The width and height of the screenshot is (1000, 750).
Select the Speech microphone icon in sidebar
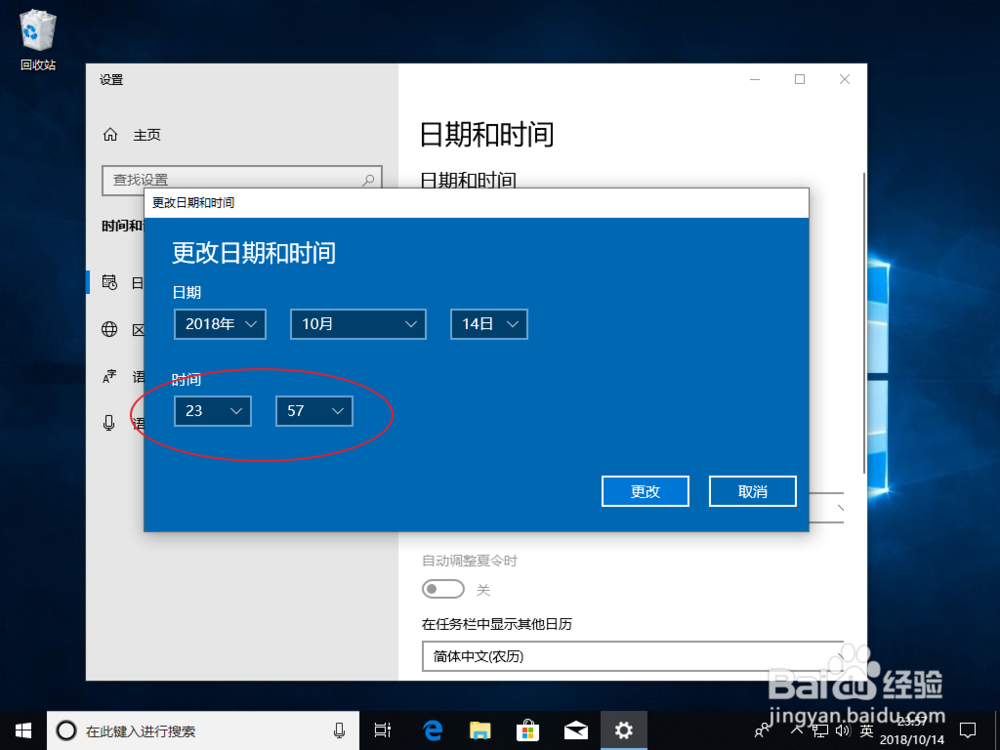(110, 423)
